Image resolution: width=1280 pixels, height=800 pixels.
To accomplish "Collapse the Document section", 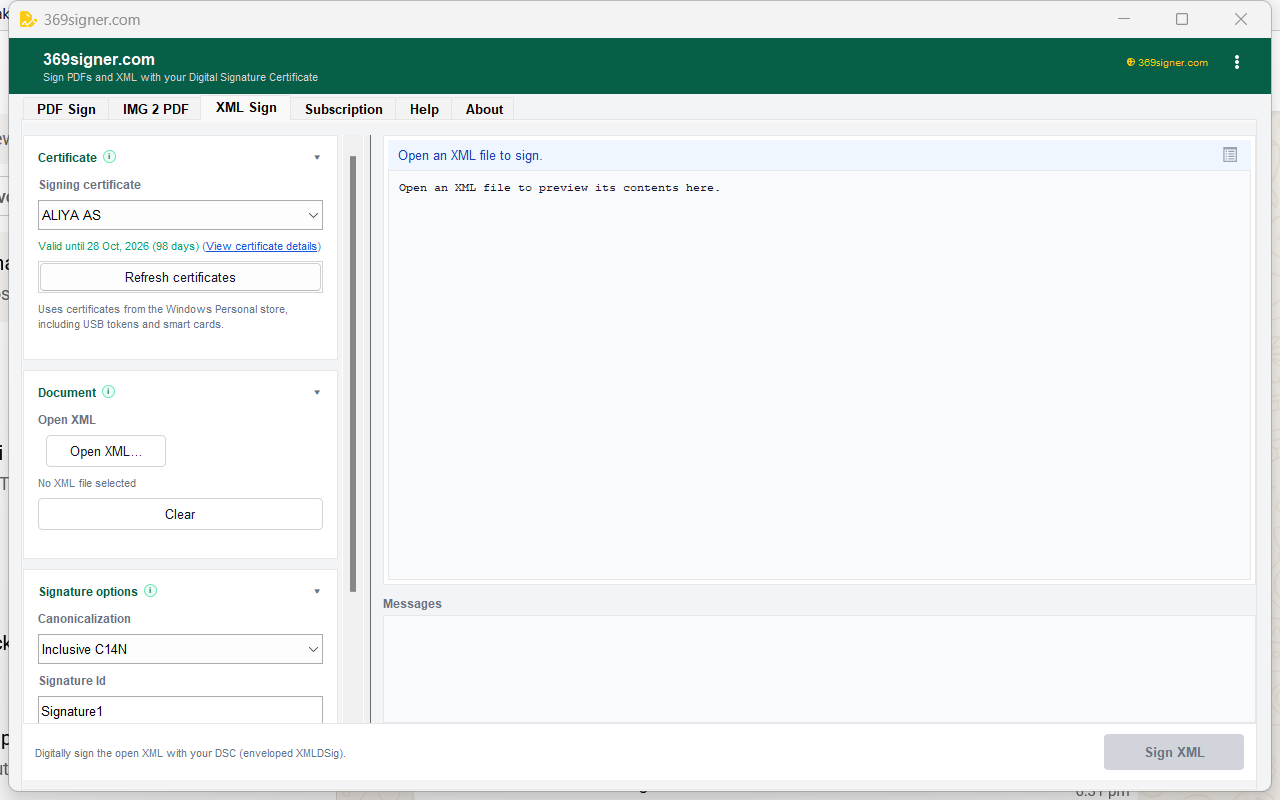I will (x=317, y=393).
